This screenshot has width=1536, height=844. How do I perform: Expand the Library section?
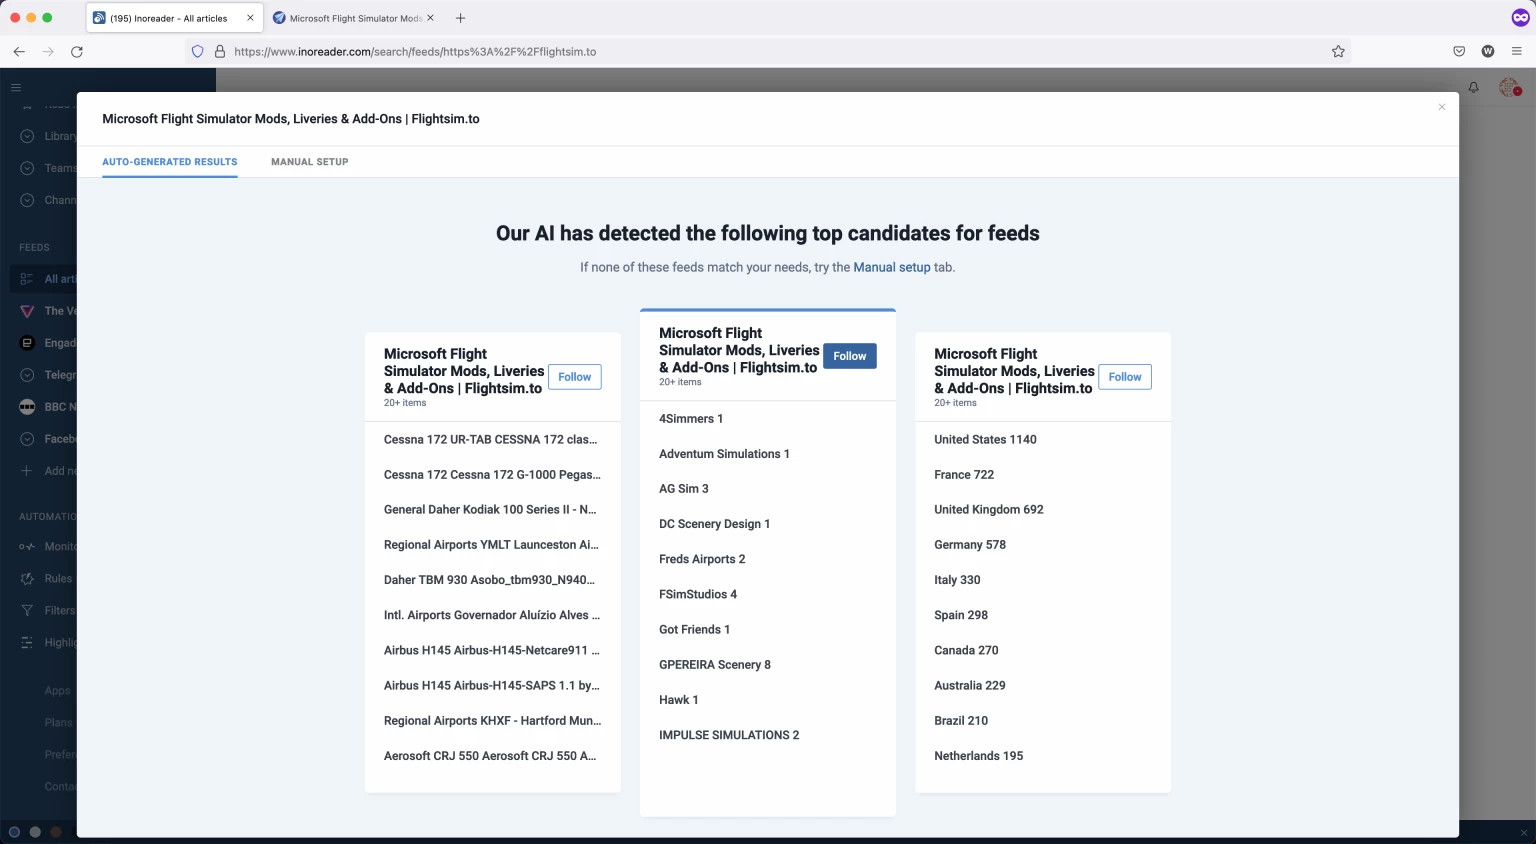click(26, 135)
